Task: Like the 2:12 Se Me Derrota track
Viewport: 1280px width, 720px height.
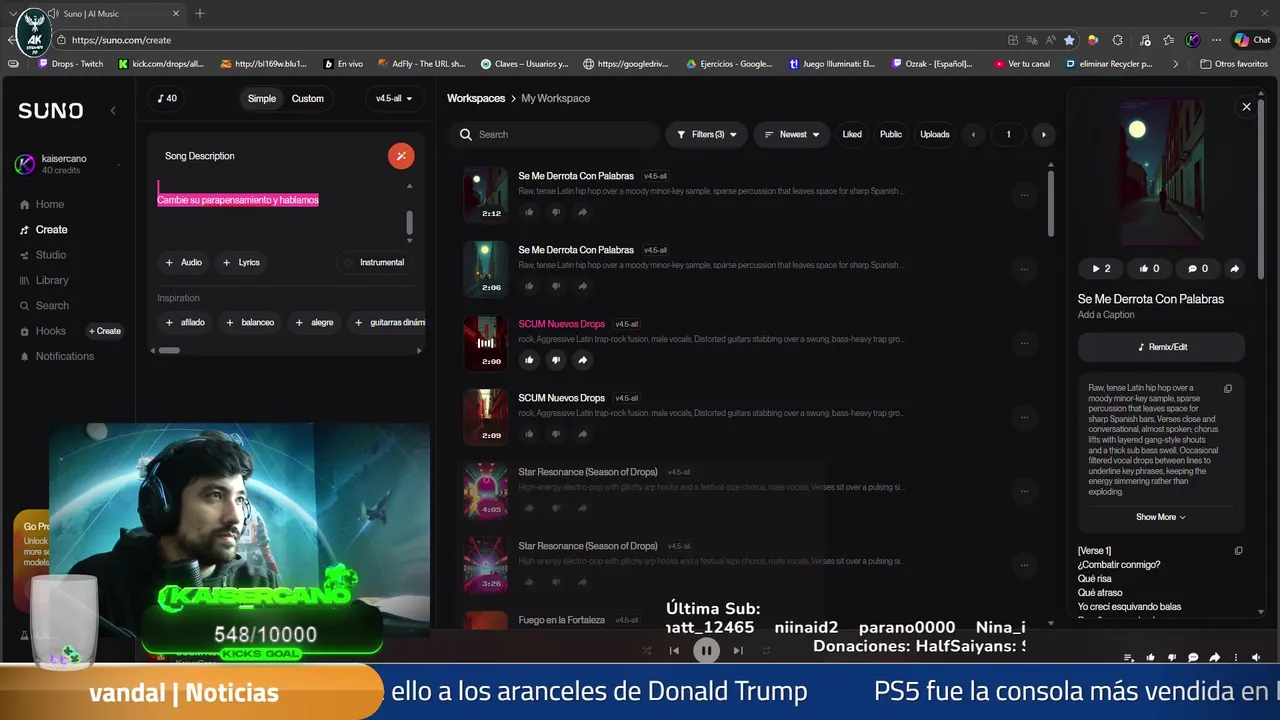Action: tap(529, 212)
